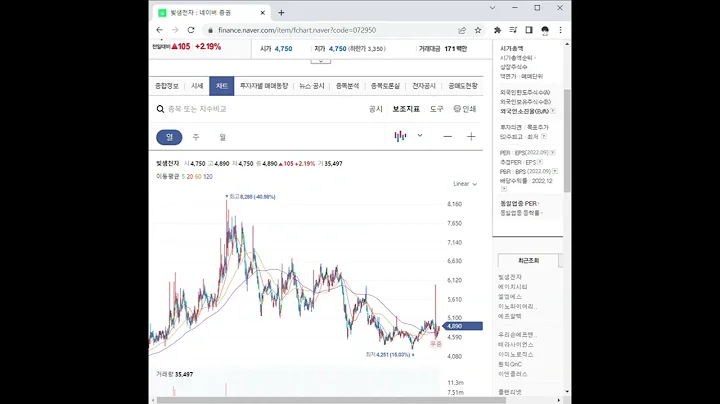This screenshot has width=720, height=404.
Task: Open 엘앰에스 from recent list
Action: tap(510, 297)
